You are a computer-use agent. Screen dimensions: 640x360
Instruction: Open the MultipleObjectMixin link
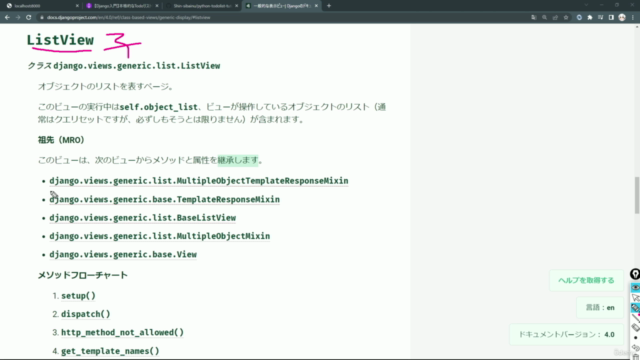pos(160,236)
